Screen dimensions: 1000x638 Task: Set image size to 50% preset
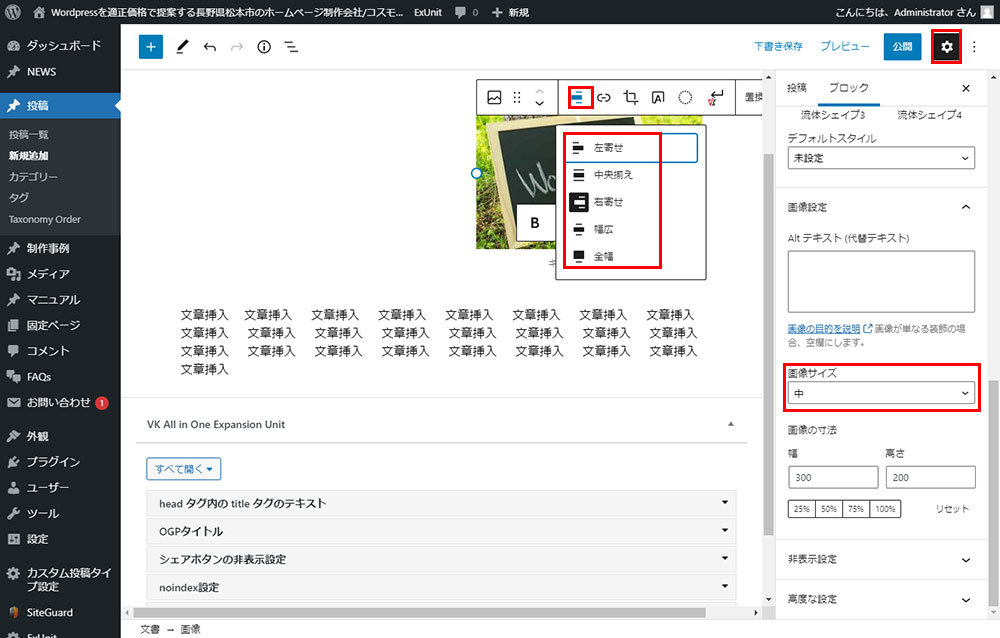[x=829, y=509]
